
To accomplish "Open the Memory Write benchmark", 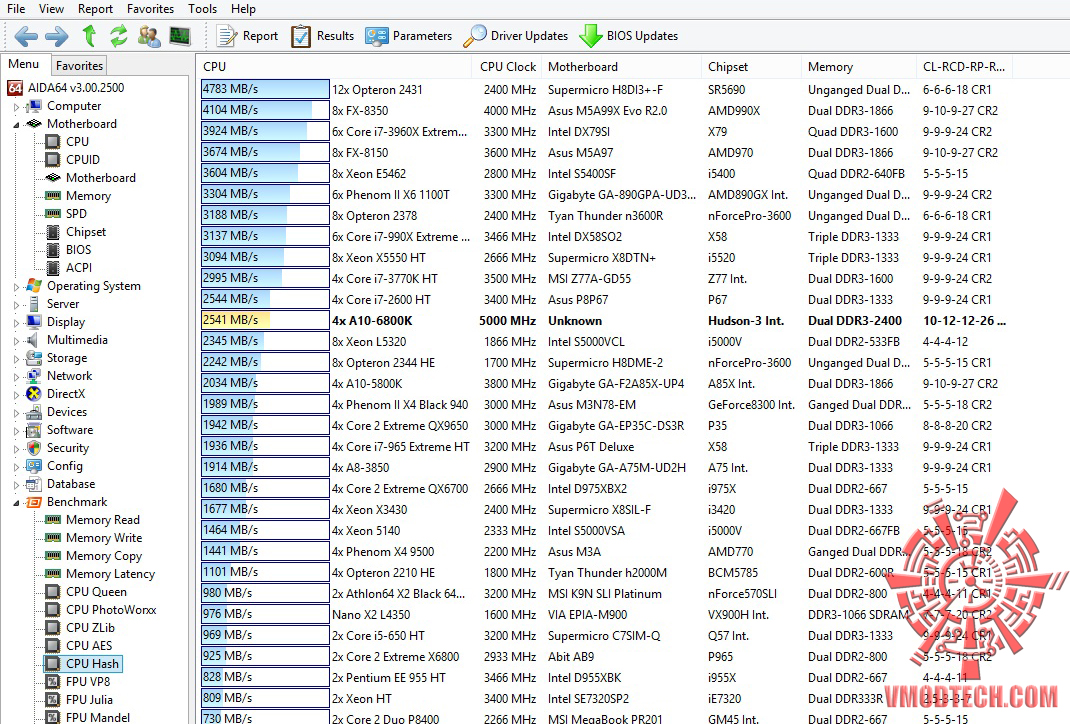I will click(x=93, y=538).
